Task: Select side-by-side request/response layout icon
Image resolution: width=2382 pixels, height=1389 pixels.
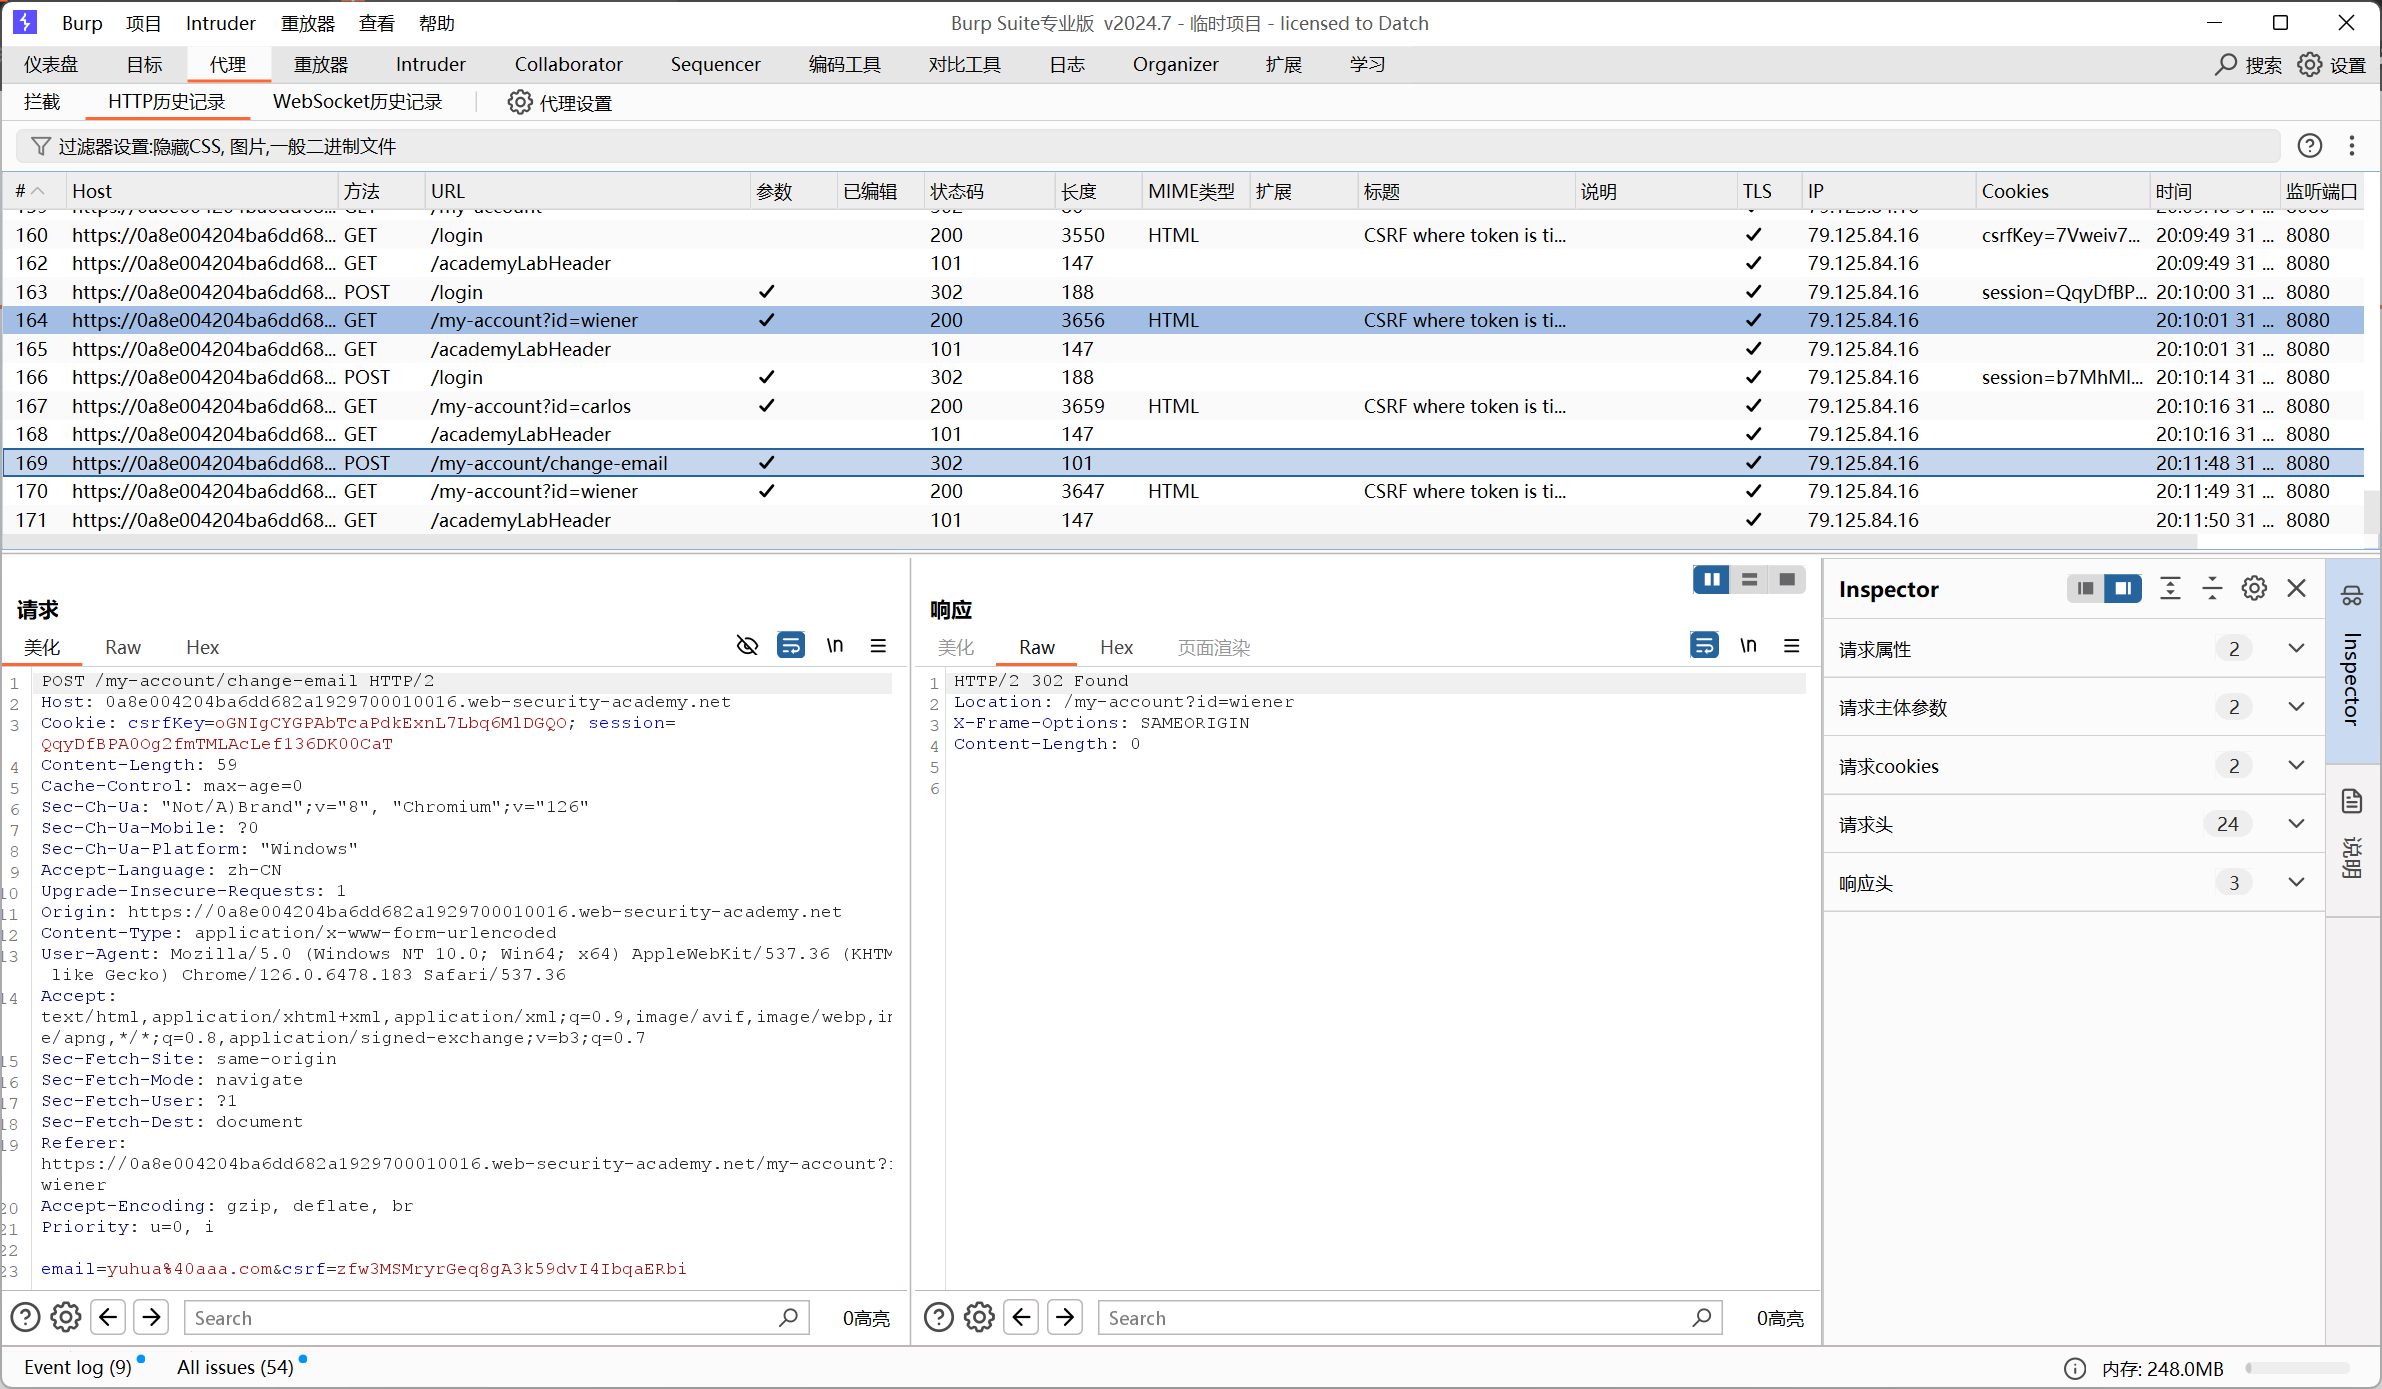Action: pyautogui.click(x=1711, y=579)
